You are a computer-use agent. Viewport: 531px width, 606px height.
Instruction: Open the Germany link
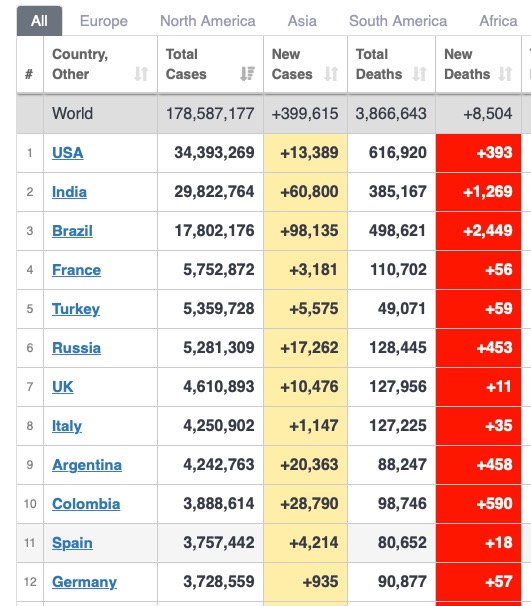tap(84, 582)
